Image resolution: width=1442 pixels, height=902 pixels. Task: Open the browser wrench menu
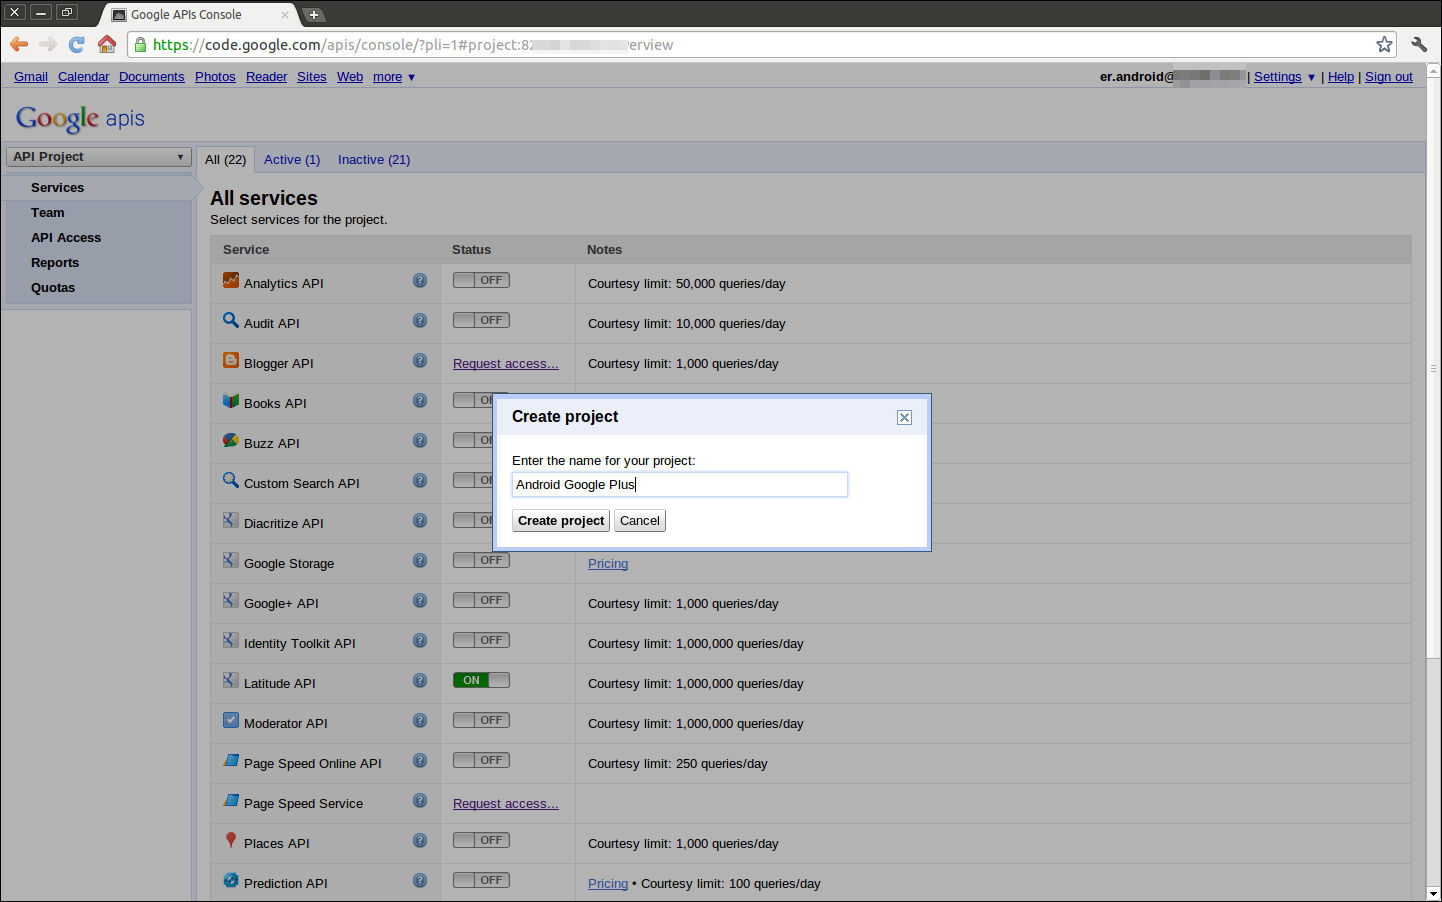(x=1419, y=44)
